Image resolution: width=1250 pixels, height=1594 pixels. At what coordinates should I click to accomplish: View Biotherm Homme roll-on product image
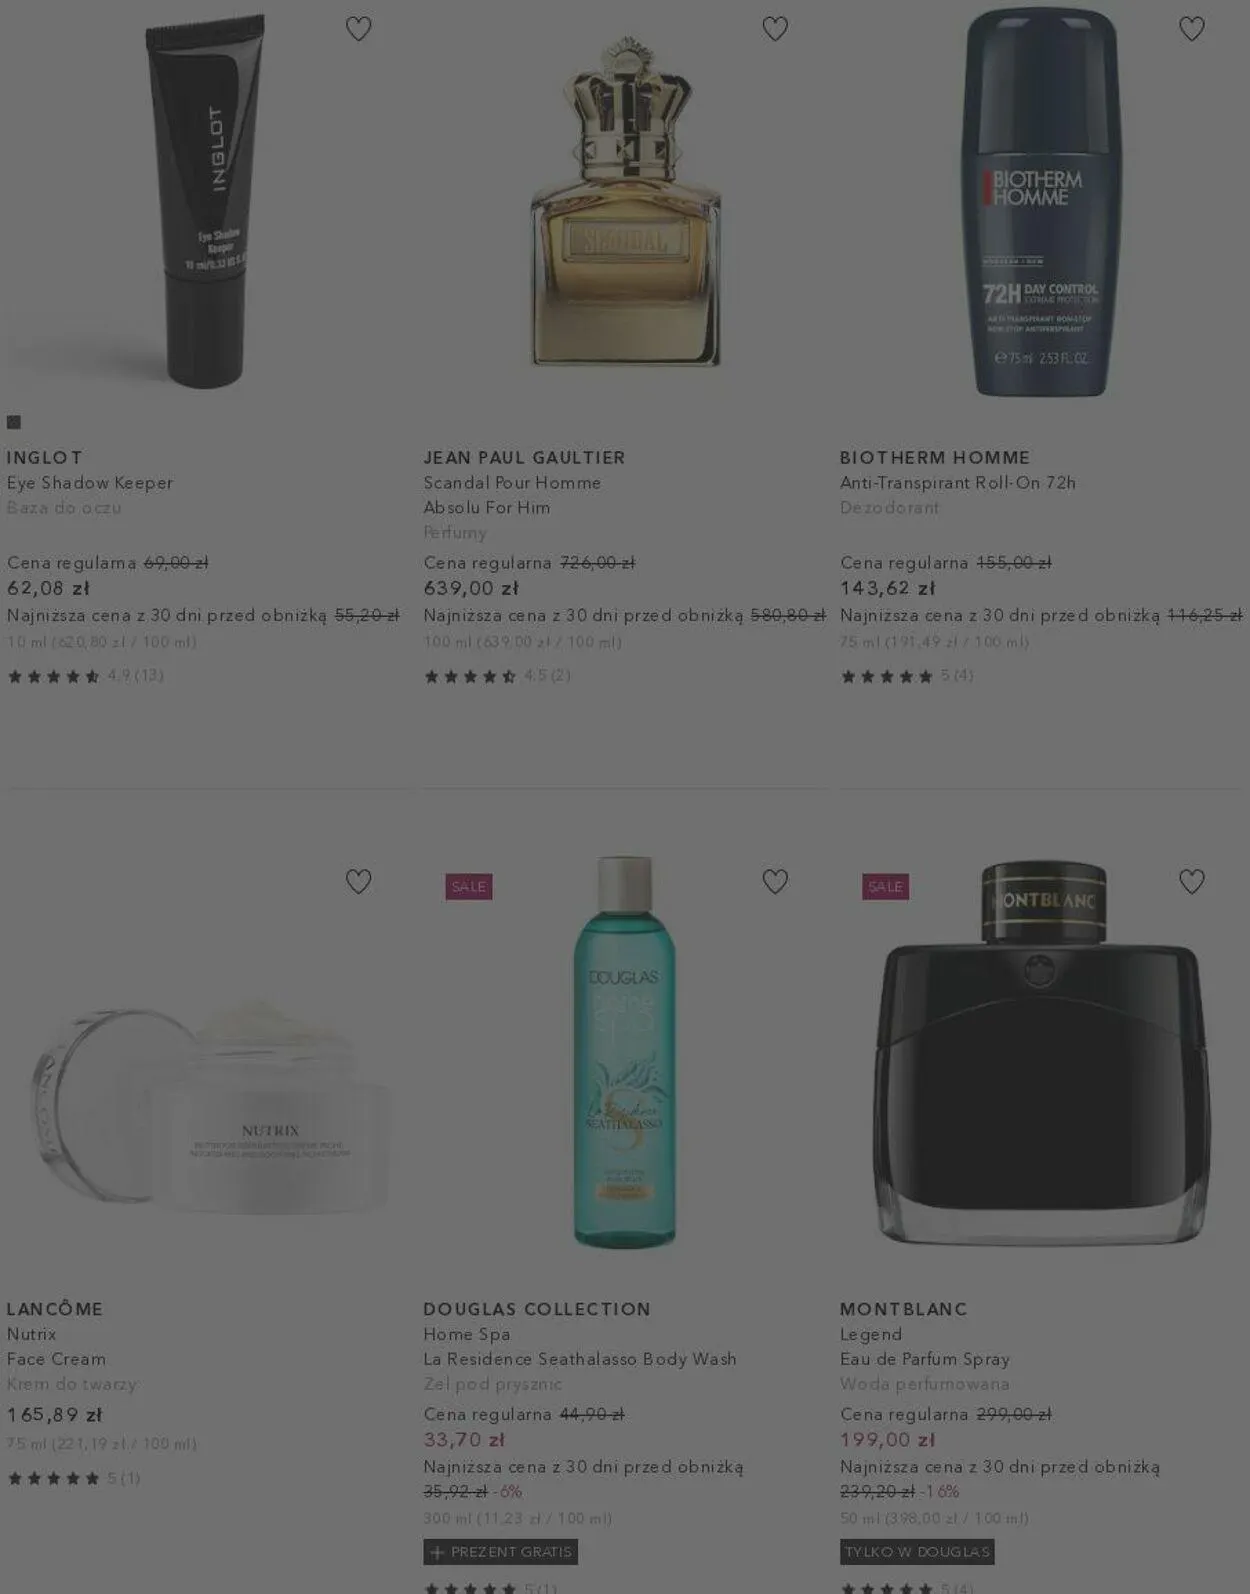pyautogui.click(x=1041, y=202)
